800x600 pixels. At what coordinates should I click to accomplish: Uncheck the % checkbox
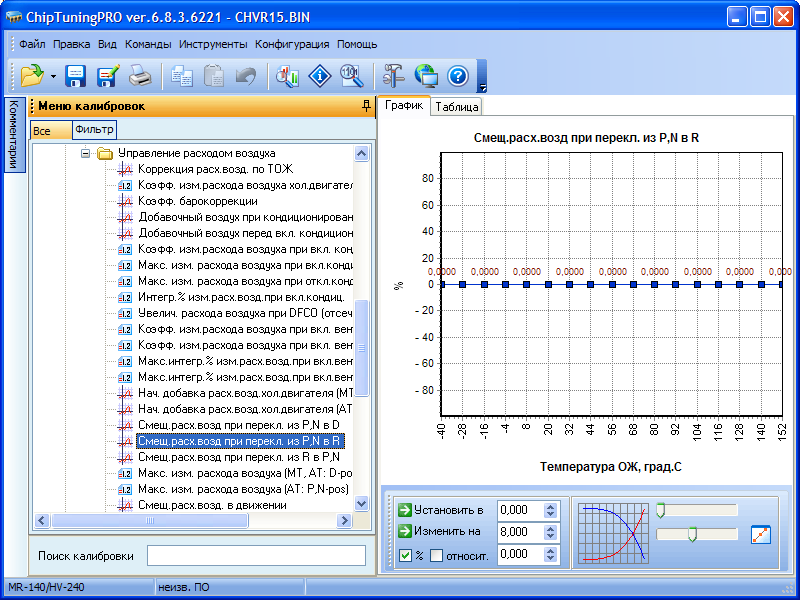click(x=405, y=555)
